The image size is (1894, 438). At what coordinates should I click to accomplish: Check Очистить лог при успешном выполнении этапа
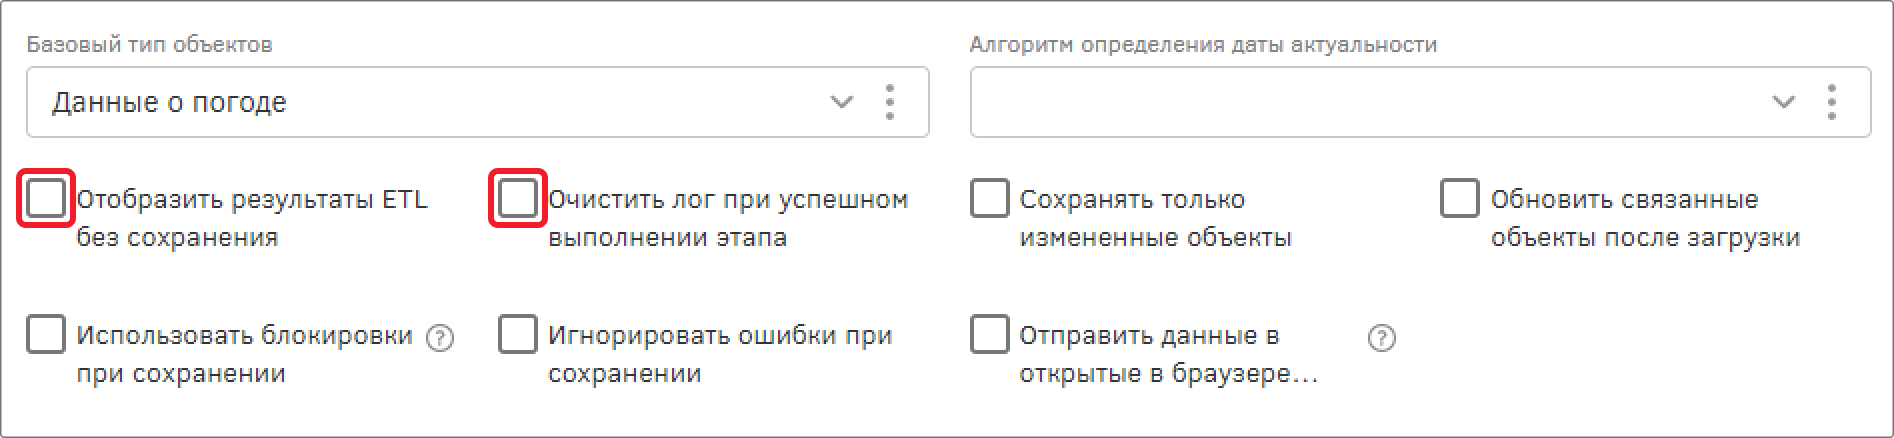517,198
